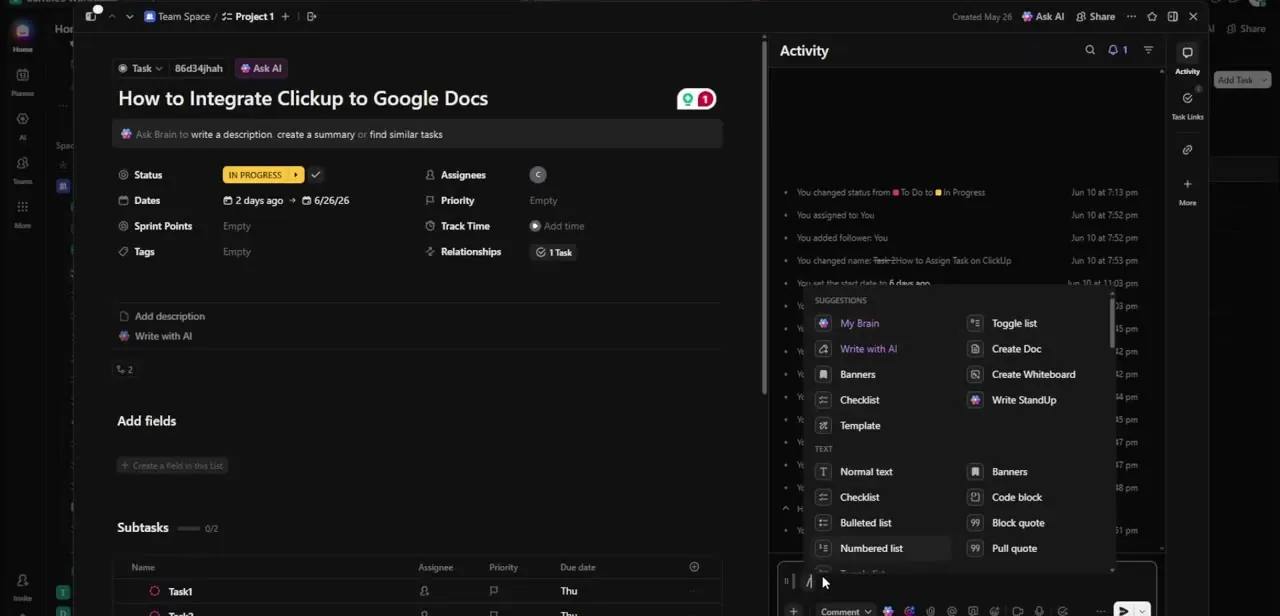The image size is (1280, 616).
Task: Set the empty Sprint Points value
Action: tap(237, 226)
